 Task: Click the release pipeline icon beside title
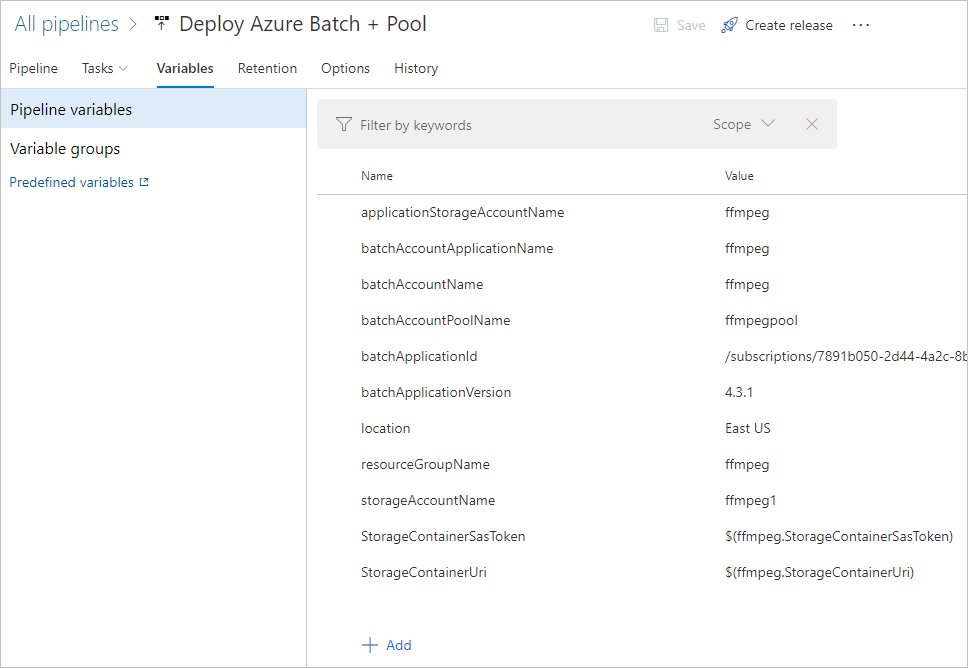click(x=162, y=23)
